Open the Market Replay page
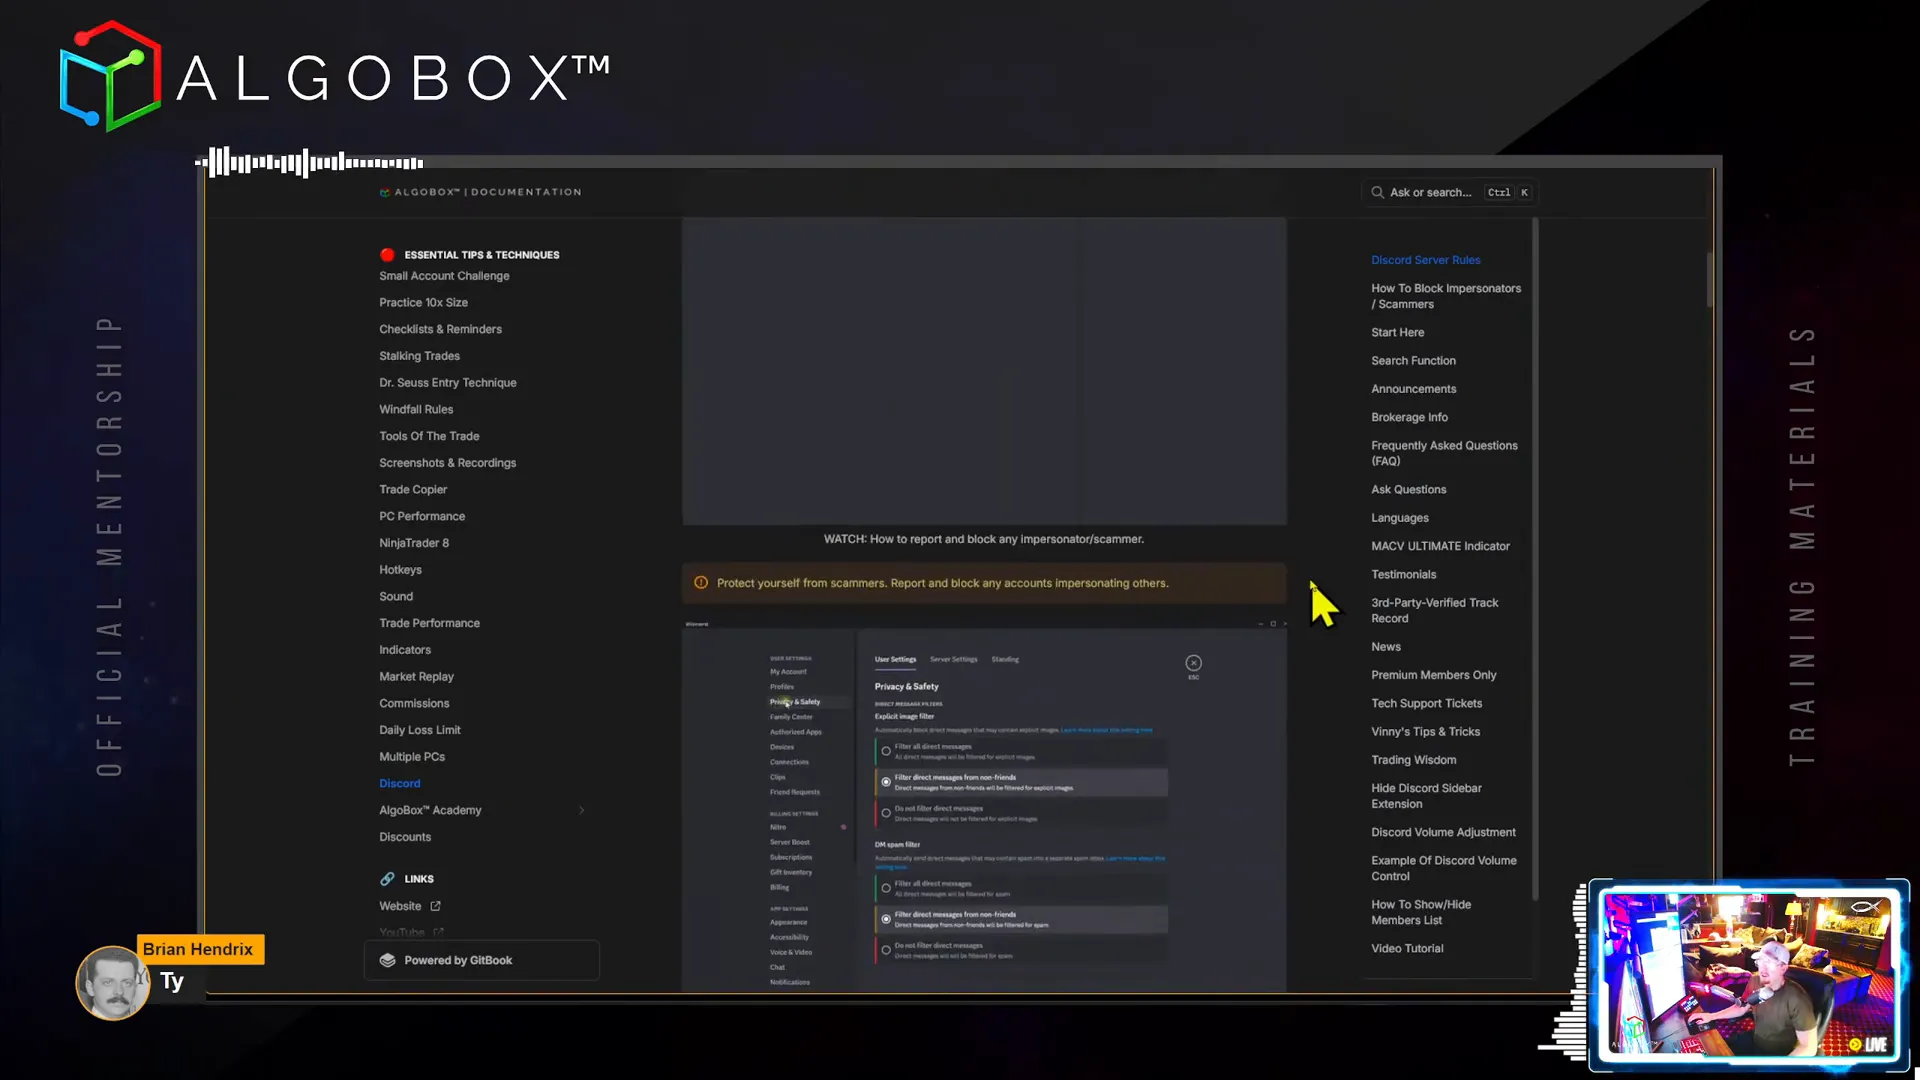The height and width of the screenshot is (1080, 1920). 416,677
